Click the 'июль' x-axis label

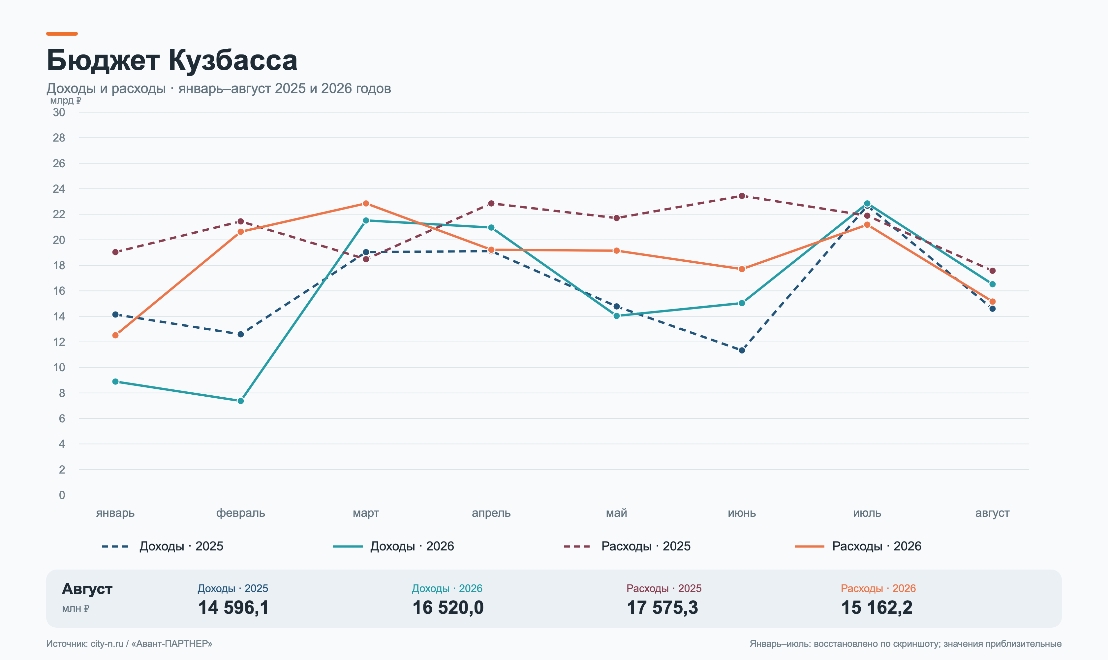tap(867, 513)
